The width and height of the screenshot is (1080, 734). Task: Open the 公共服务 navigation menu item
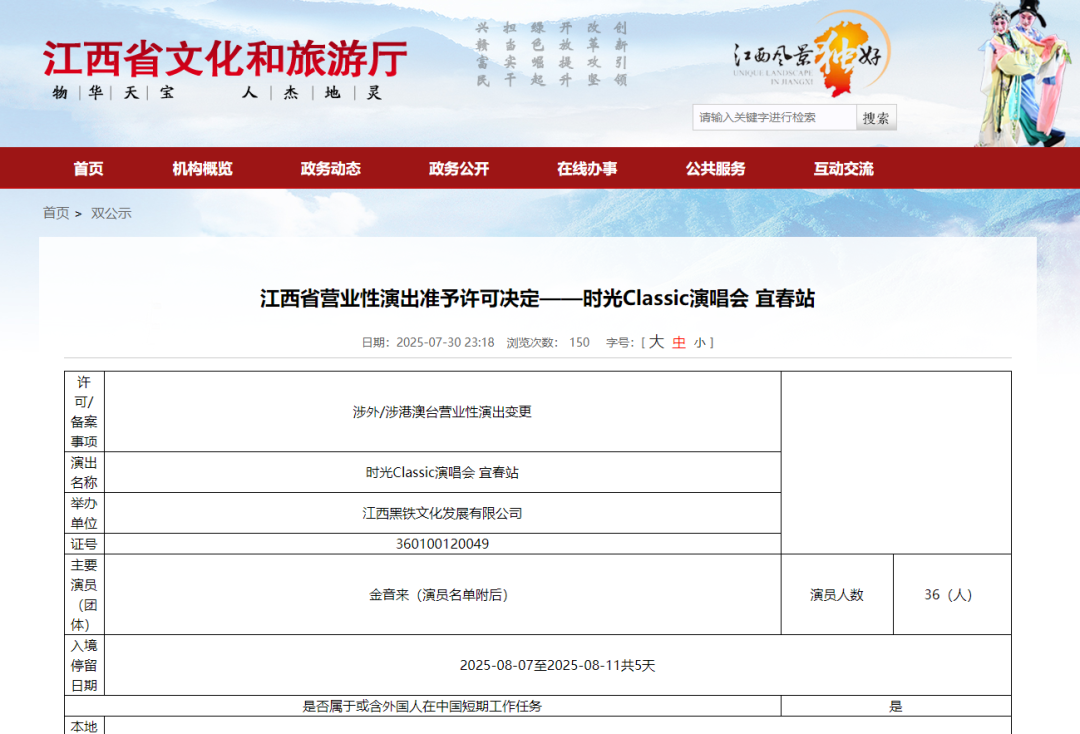(x=715, y=169)
